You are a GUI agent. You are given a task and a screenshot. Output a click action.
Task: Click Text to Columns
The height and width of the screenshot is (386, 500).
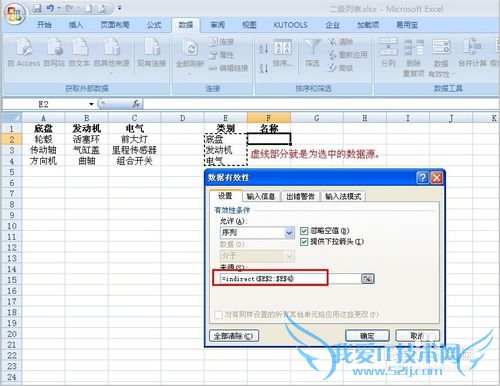pyautogui.click(x=389, y=52)
